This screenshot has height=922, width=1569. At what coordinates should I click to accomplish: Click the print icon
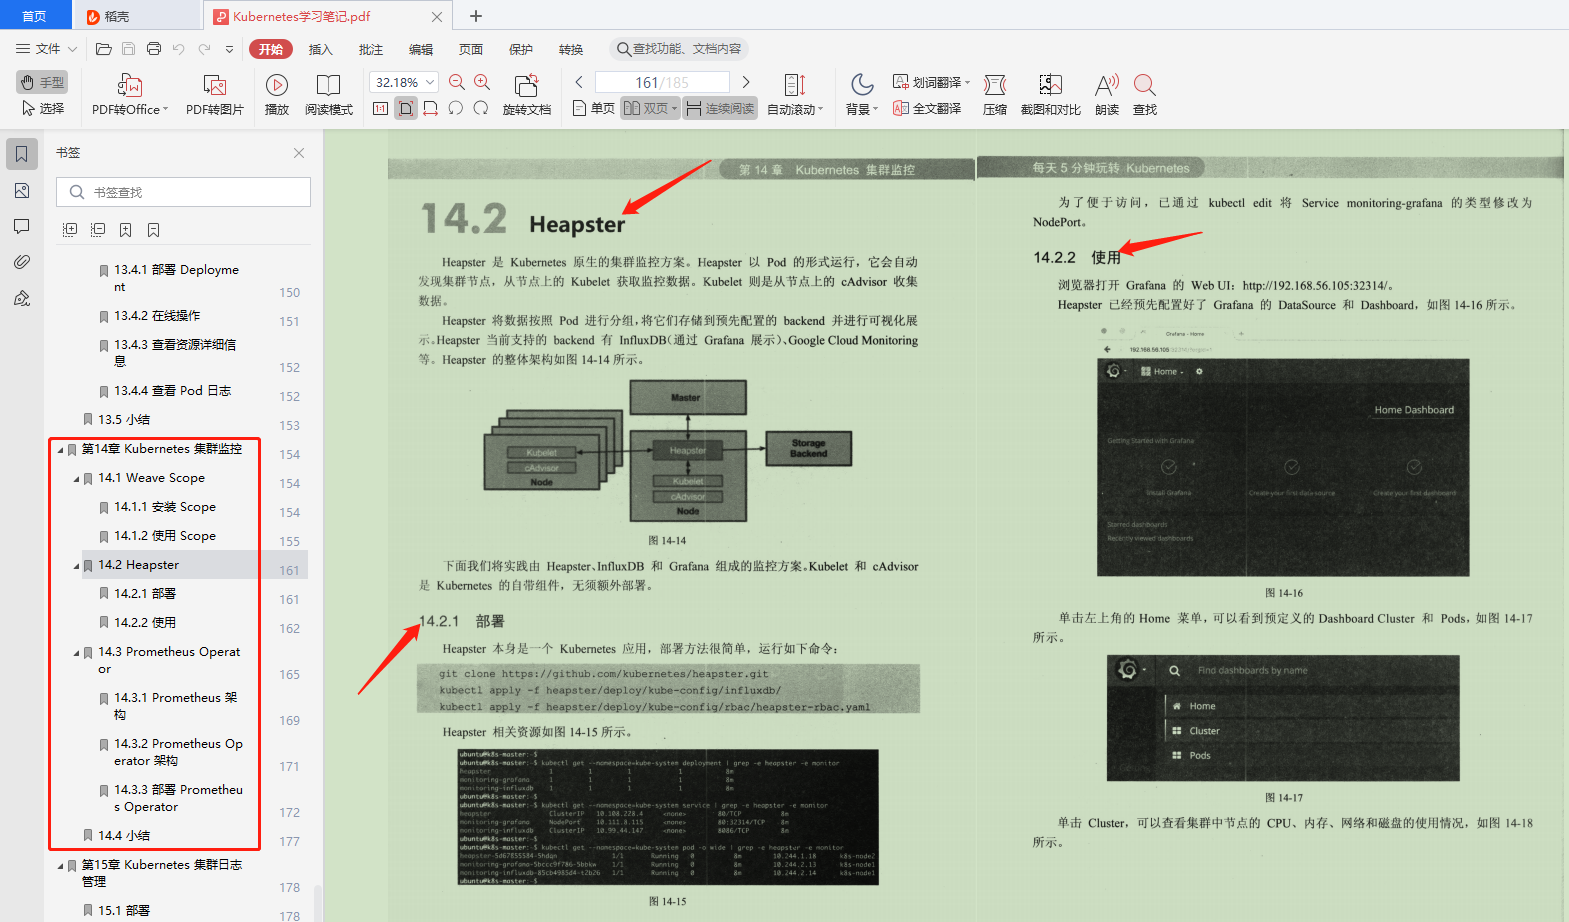pyautogui.click(x=154, y=49)
